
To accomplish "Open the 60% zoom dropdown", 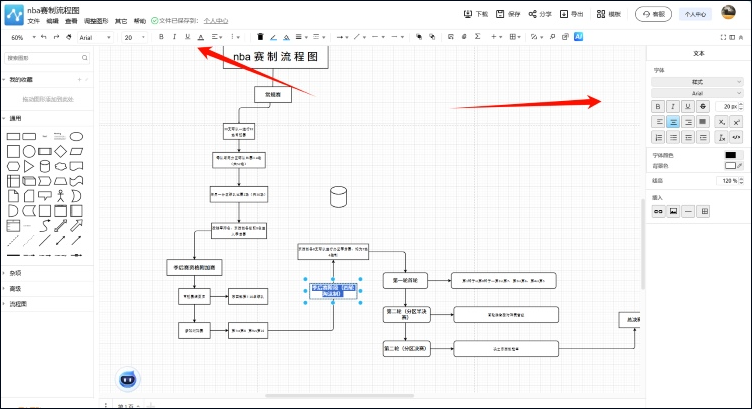I will click(x=20, y=37).
